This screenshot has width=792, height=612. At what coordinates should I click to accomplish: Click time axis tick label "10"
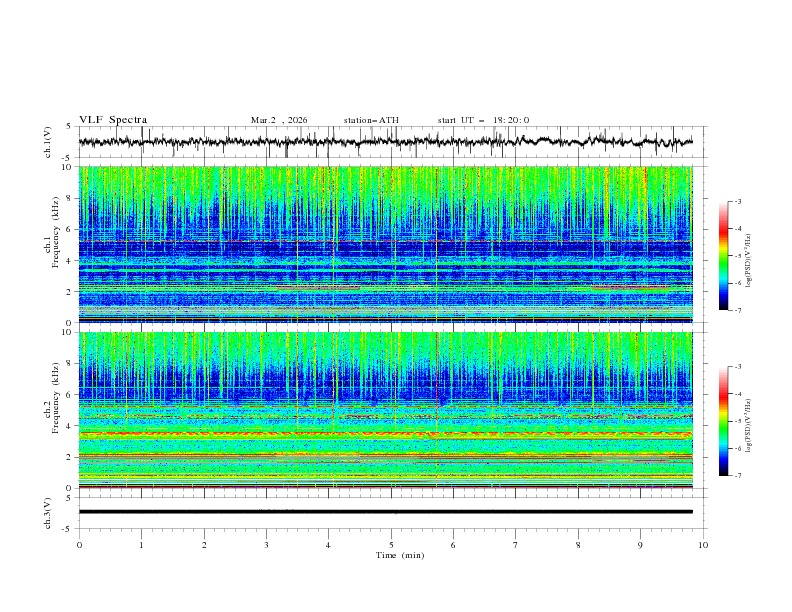[x=703, y=545]
